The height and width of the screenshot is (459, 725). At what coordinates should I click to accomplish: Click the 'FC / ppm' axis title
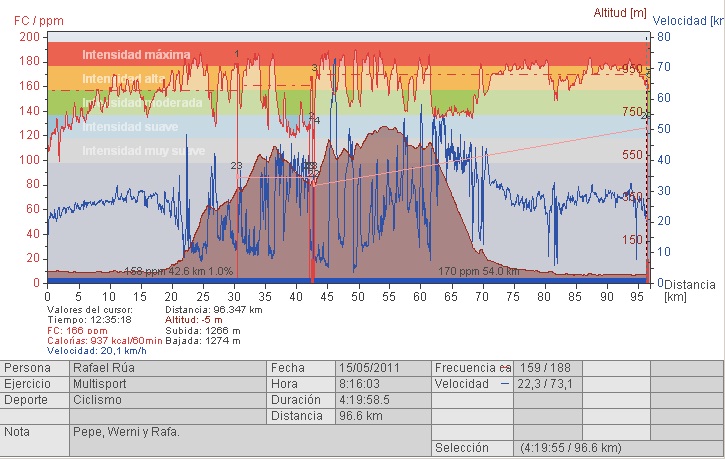coord(38,21)
